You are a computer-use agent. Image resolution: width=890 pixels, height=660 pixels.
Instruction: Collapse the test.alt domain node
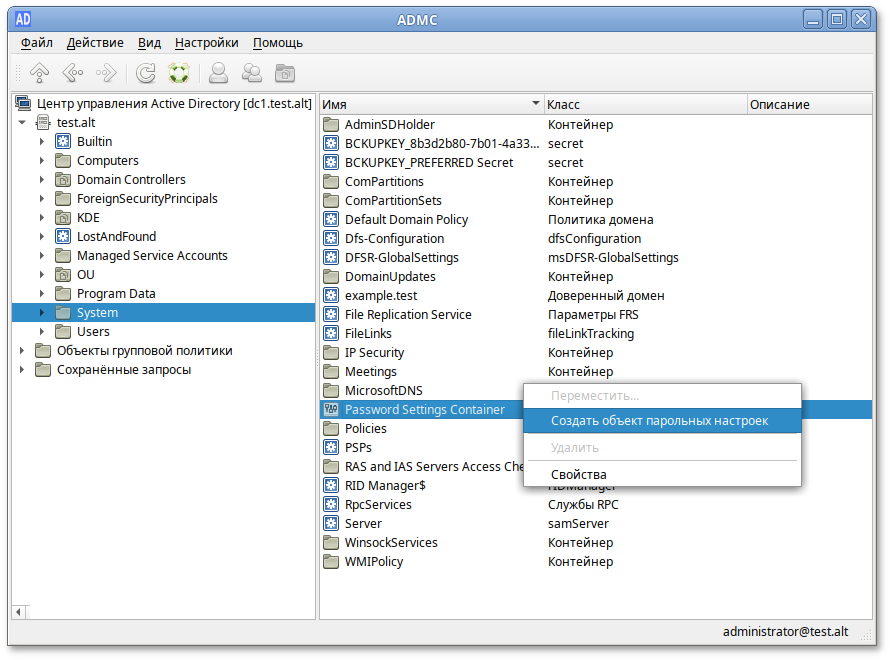23,122
